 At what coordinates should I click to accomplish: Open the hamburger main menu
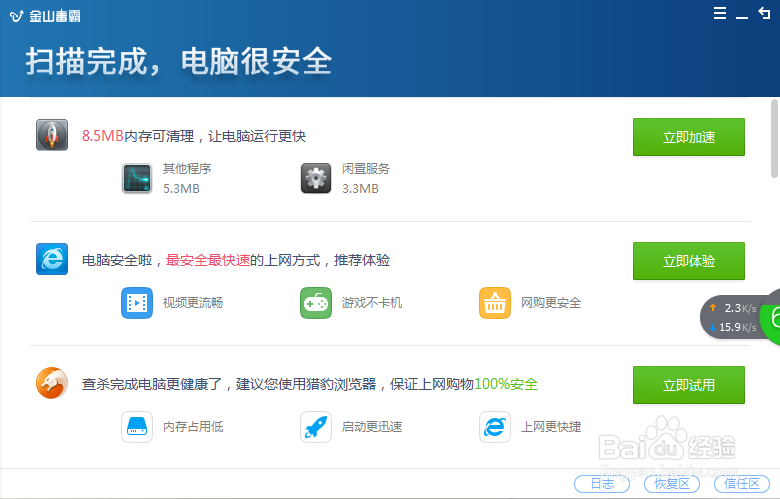(719, 13)
